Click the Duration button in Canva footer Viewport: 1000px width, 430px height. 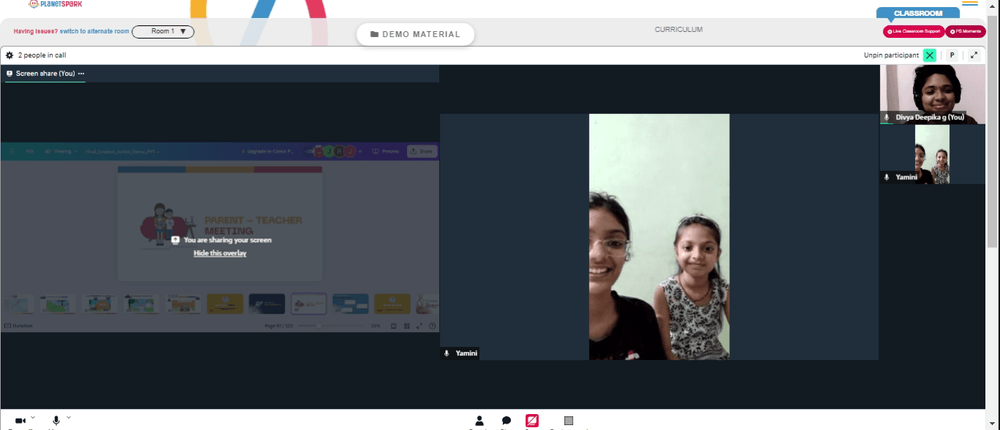[x=18, y=326]
